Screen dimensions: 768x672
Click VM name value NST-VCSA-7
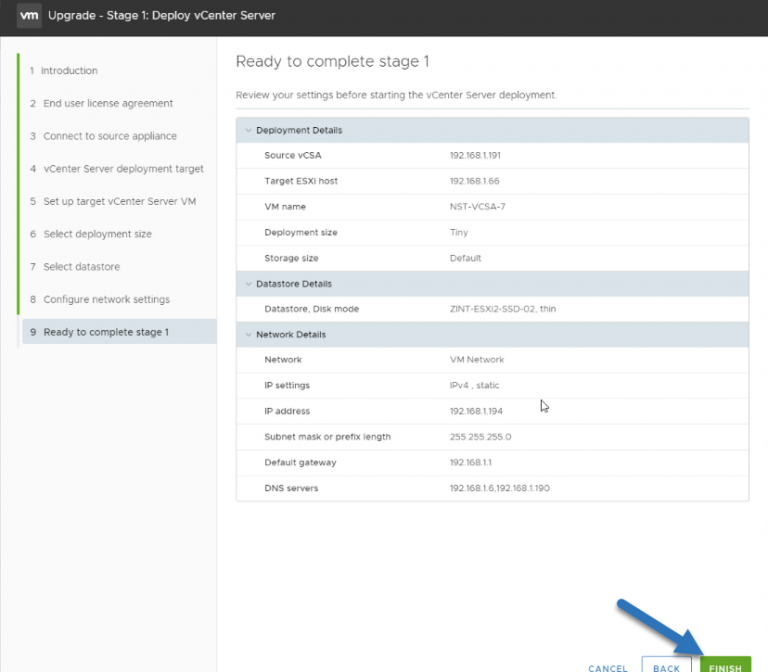click(x=478, y=207)
